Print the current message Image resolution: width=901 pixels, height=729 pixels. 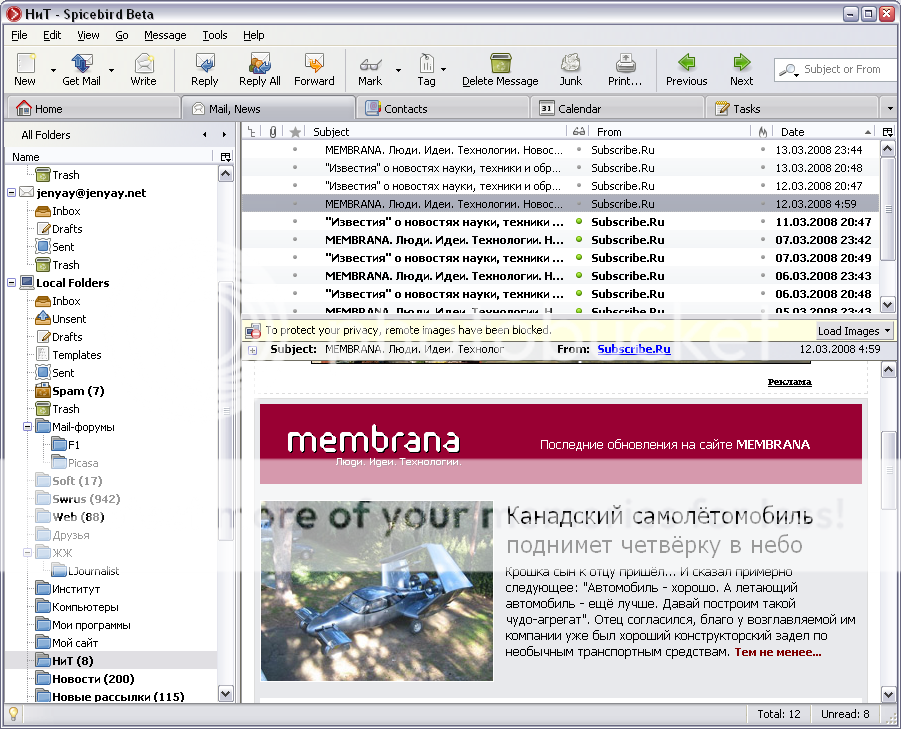(x=625, y=65)
